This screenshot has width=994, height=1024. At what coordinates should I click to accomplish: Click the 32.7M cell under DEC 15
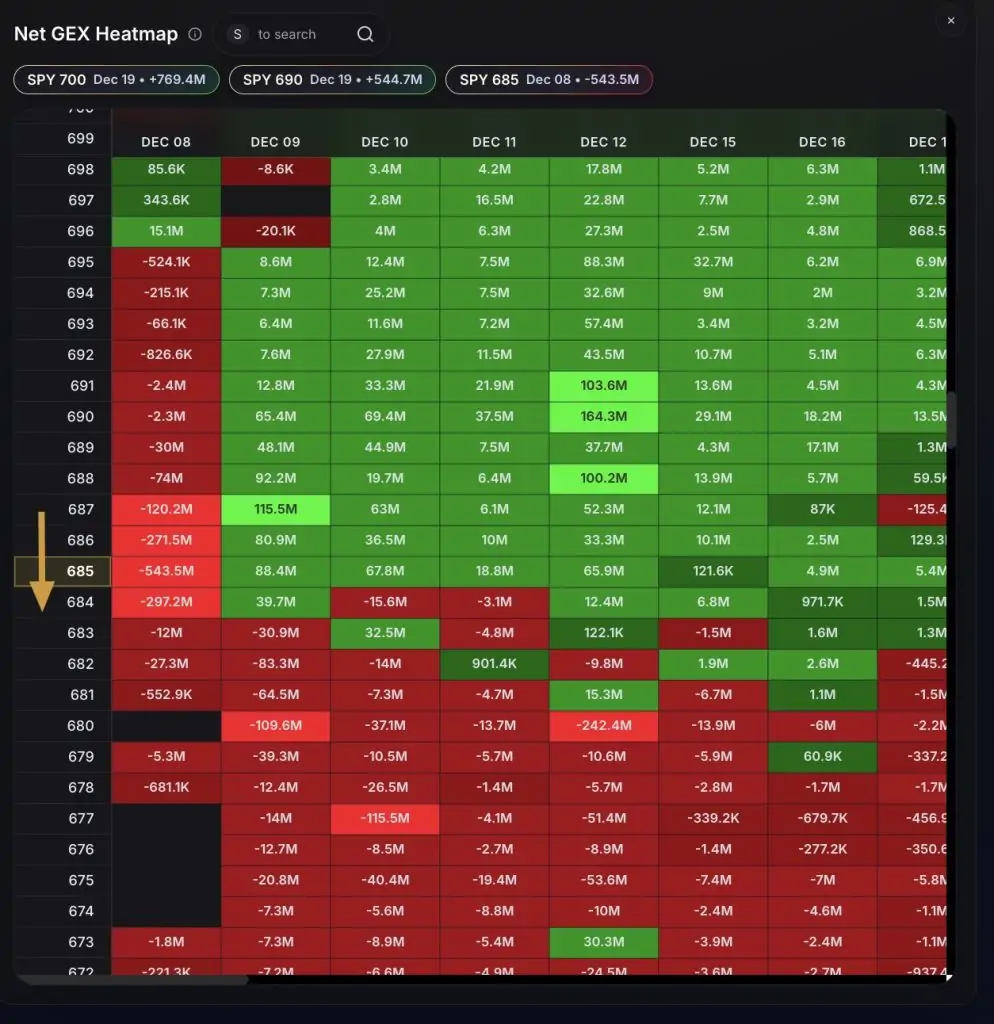coord(713,262)
